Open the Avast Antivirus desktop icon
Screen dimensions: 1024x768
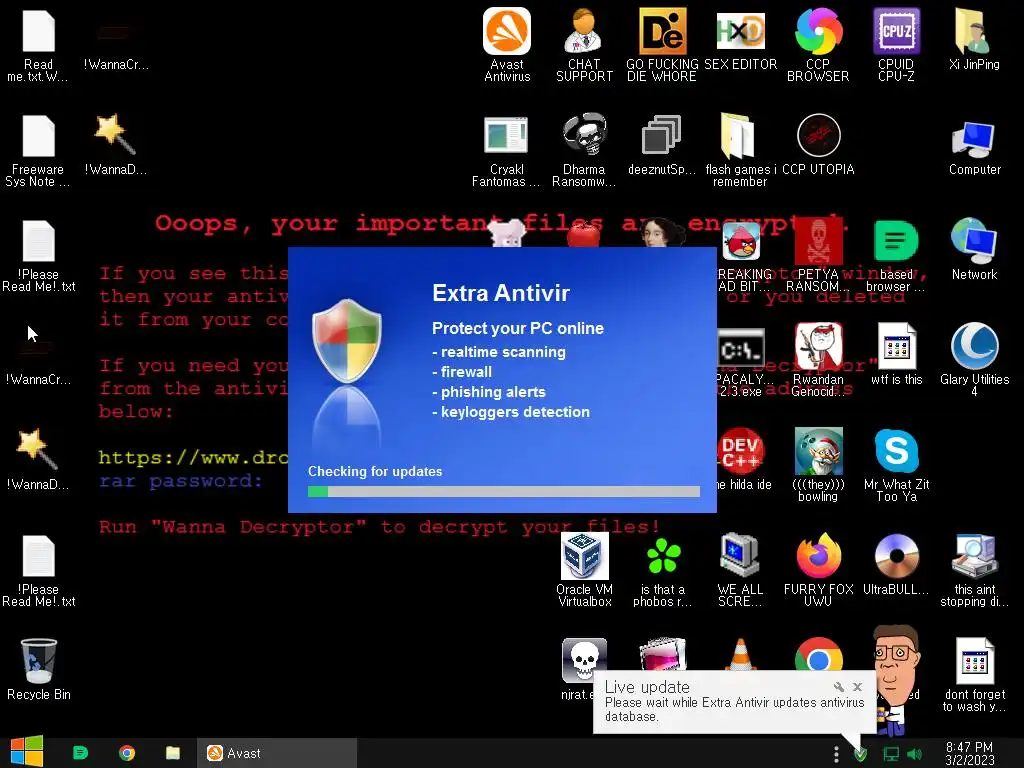[507, 44]
